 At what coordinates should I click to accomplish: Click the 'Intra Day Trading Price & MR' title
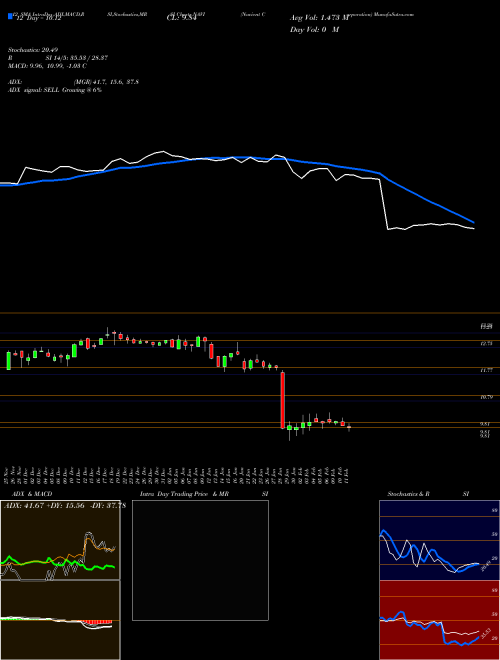(184, 494)
